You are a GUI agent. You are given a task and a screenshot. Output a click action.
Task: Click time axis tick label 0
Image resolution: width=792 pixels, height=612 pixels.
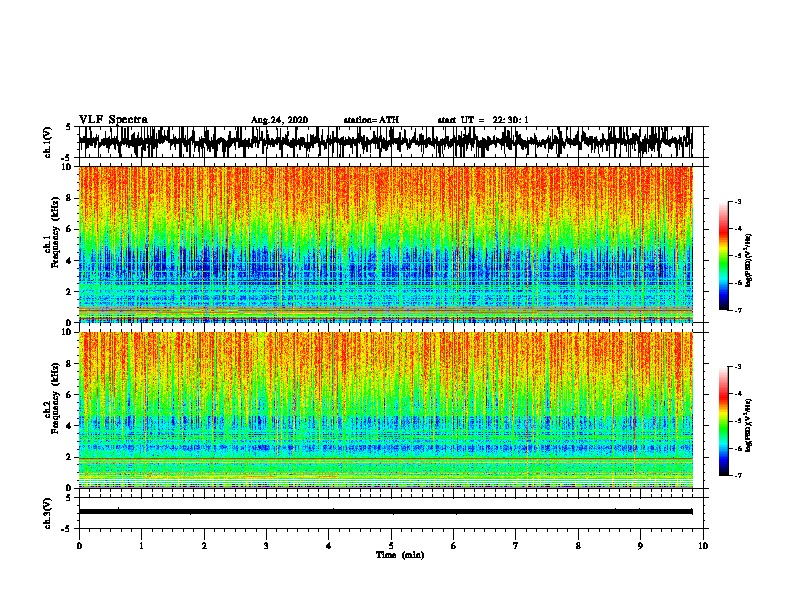pos(79,546)
